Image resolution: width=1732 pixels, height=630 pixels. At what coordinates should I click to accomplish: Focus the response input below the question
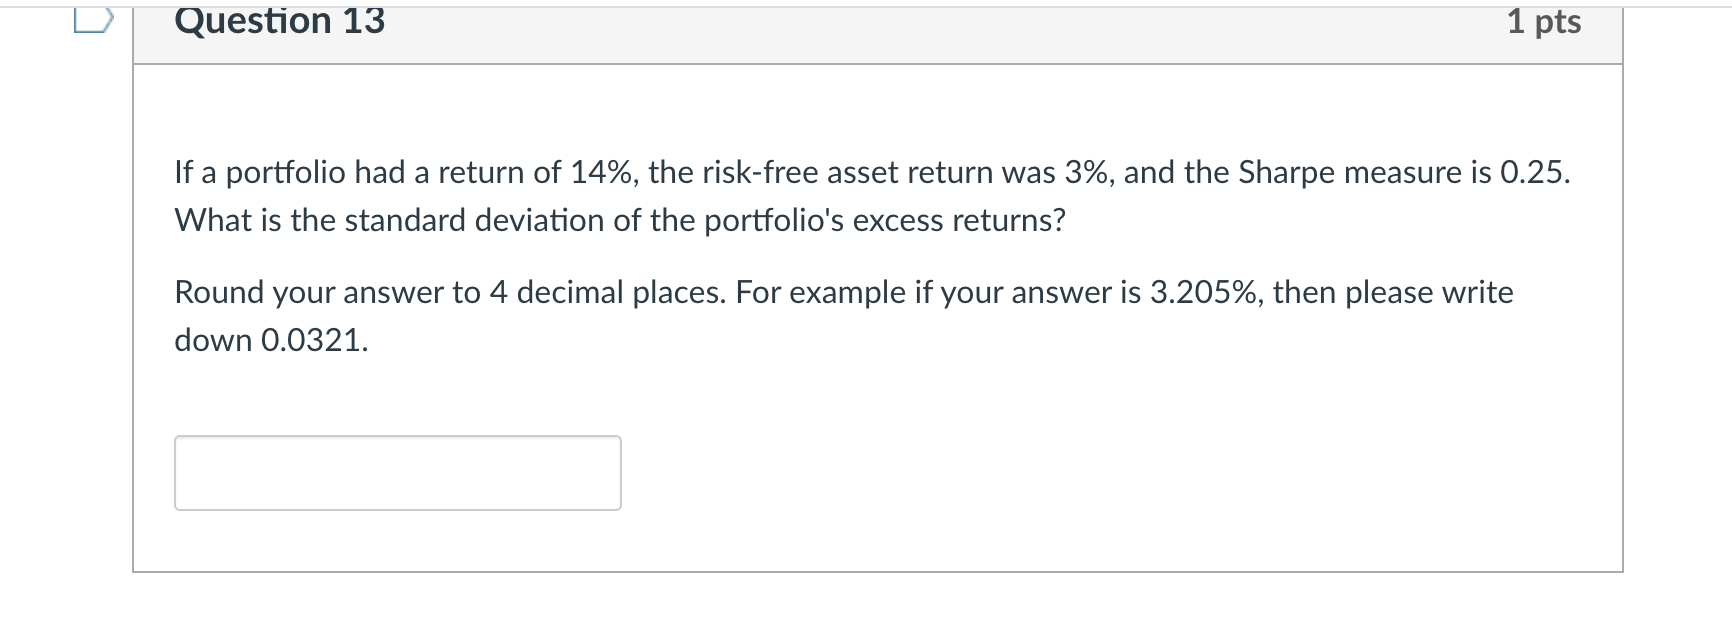click(397, 472)
